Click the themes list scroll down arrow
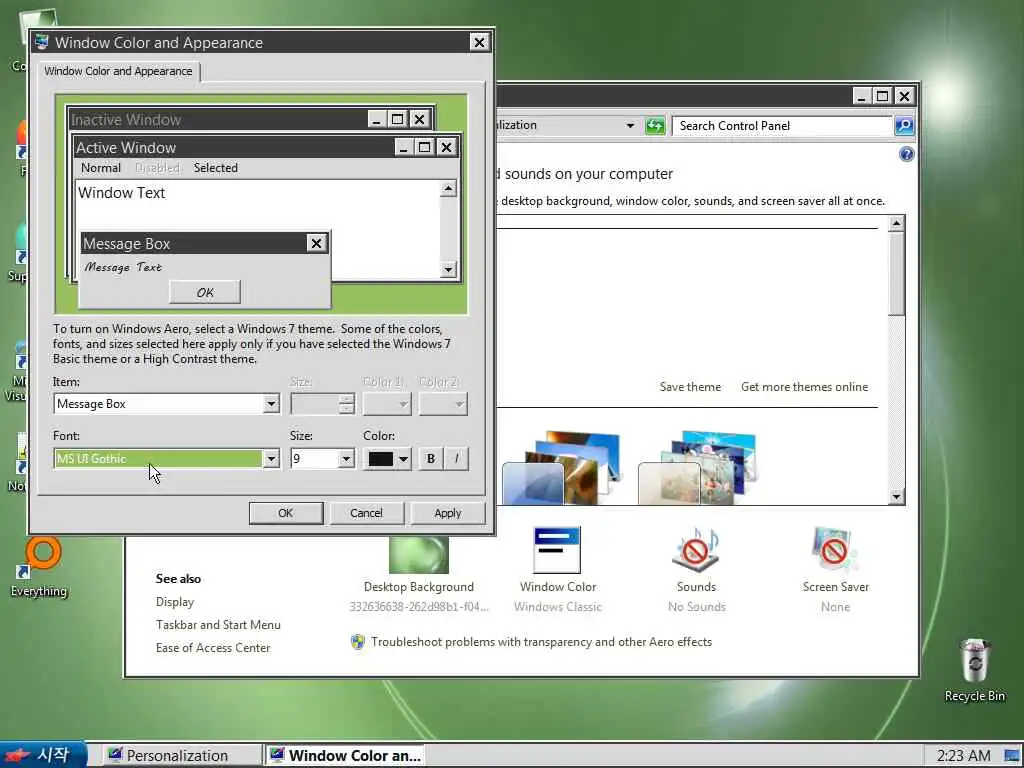This screenshot has height=768, width=1024. point(897,497)
